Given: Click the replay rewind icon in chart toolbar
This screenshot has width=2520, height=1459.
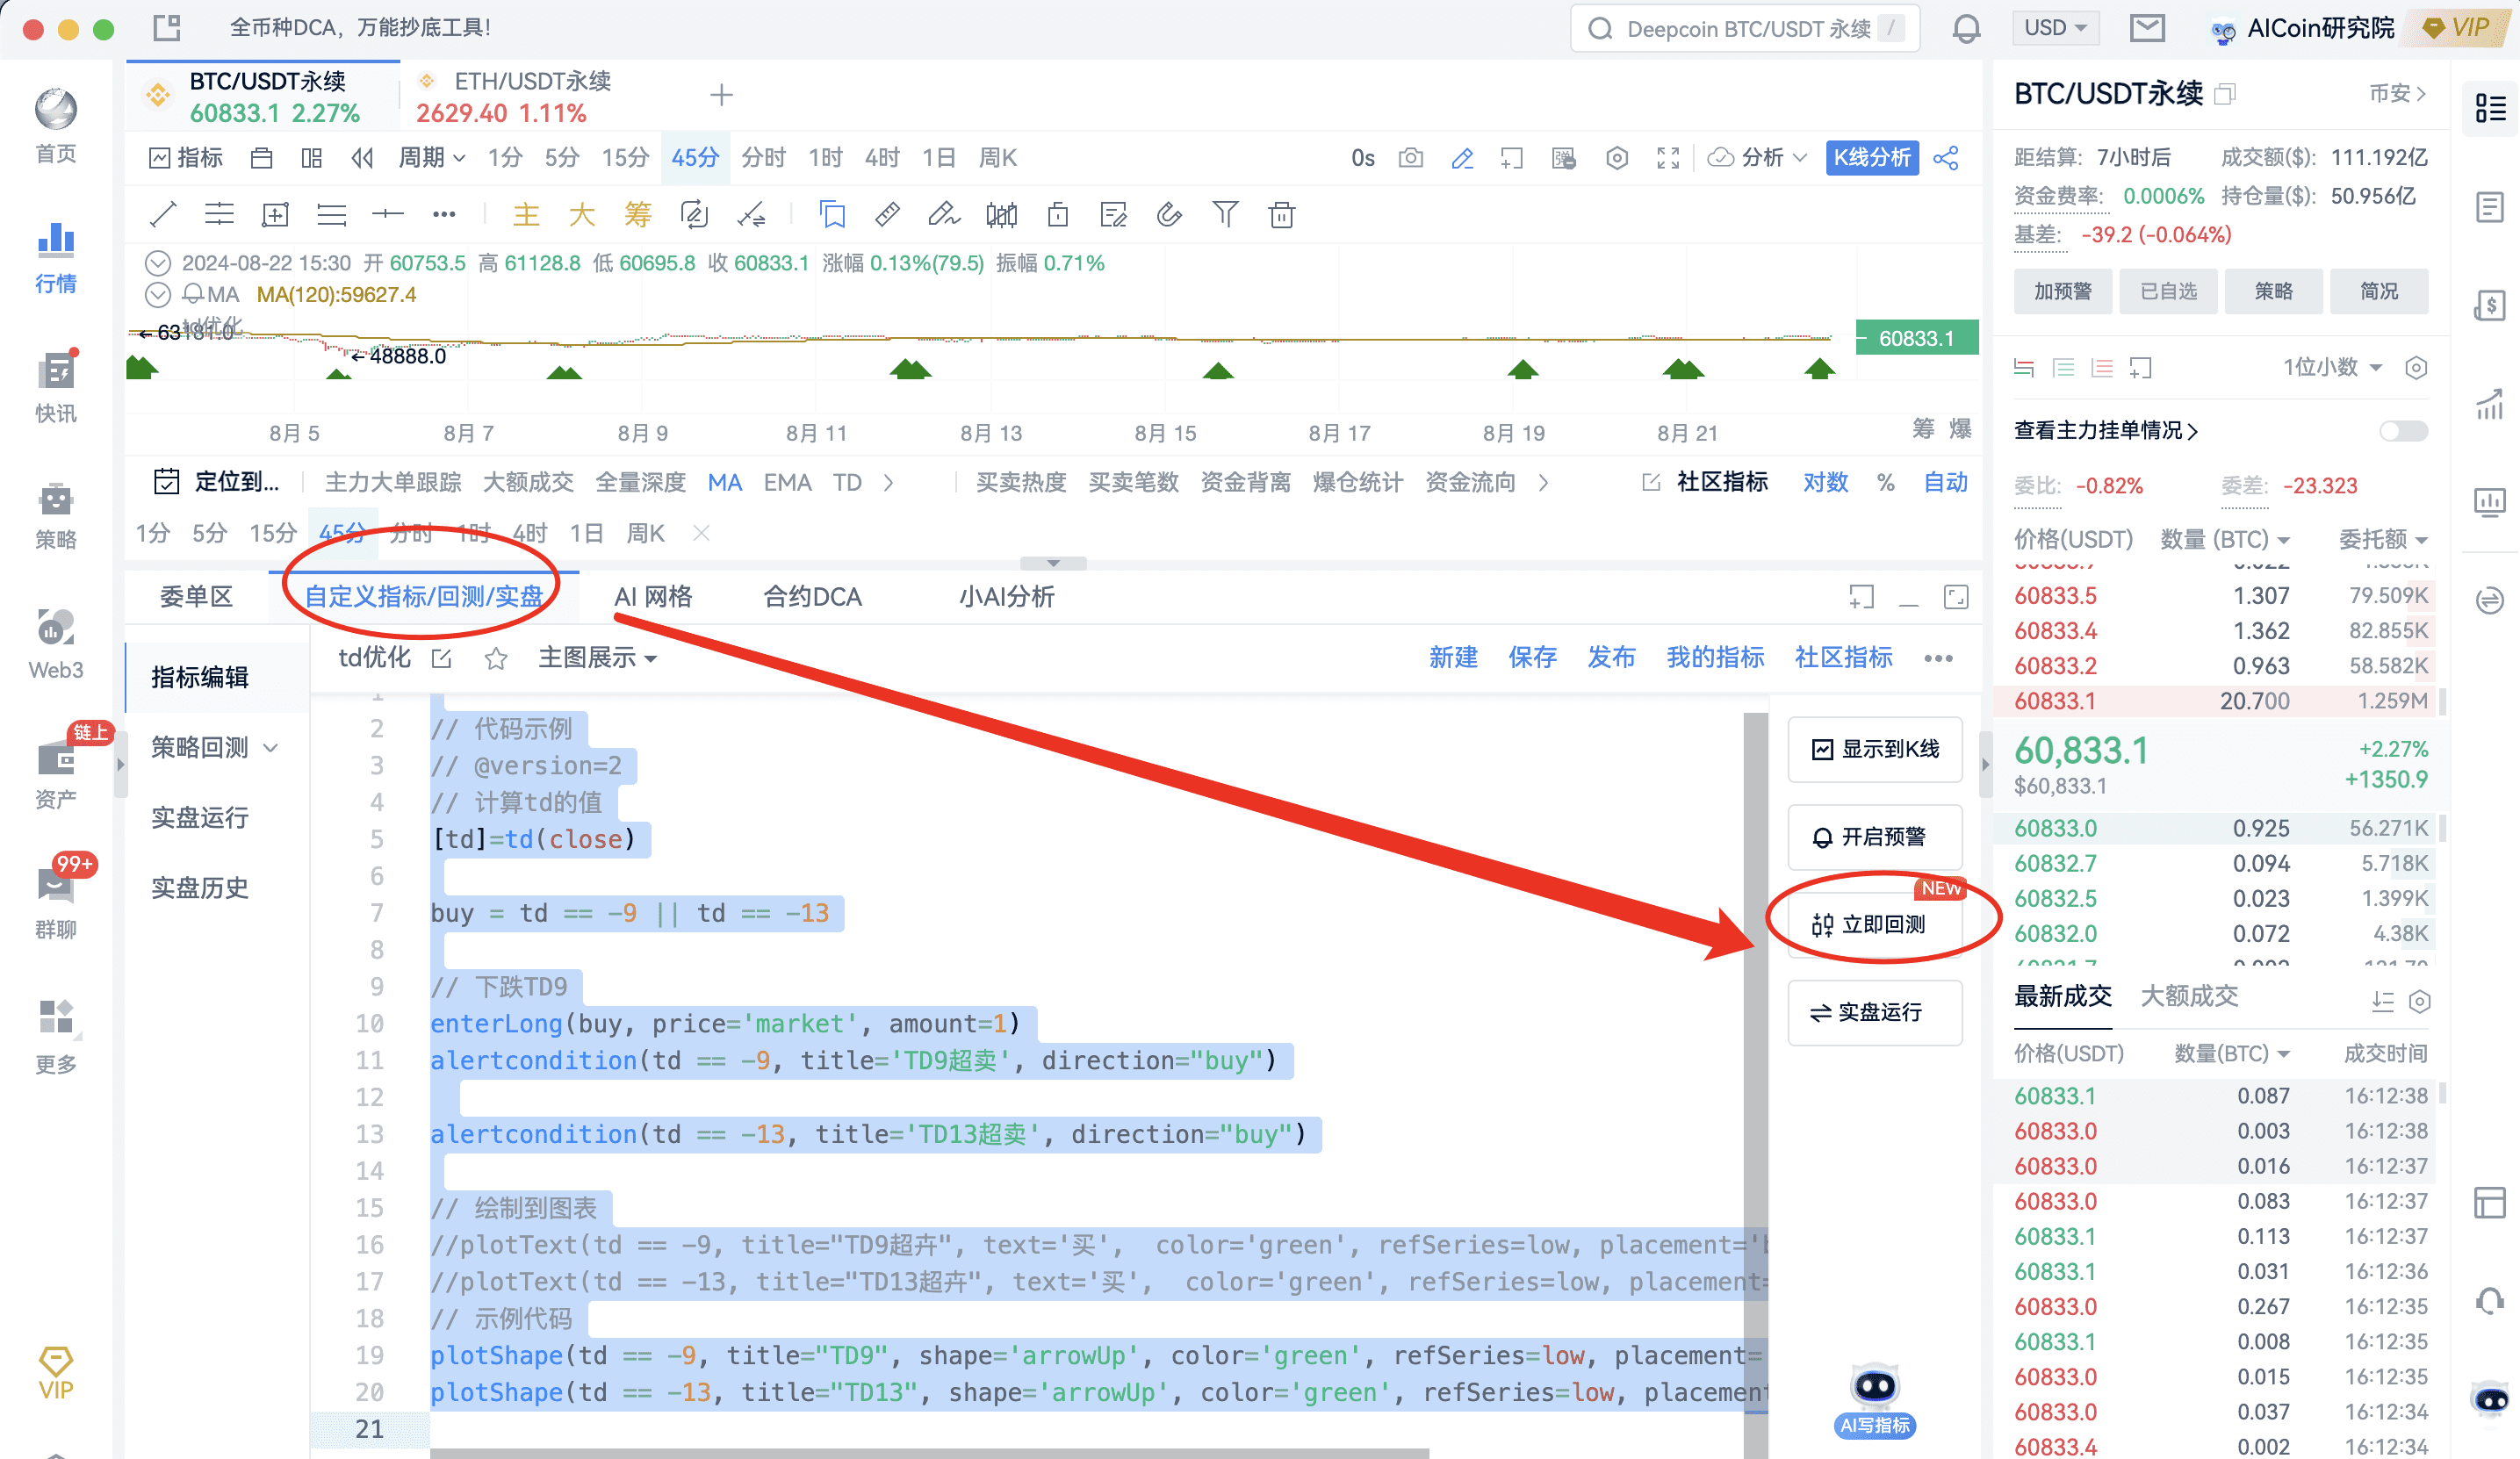Looking at the screenshot, I should tap(362, 158).
